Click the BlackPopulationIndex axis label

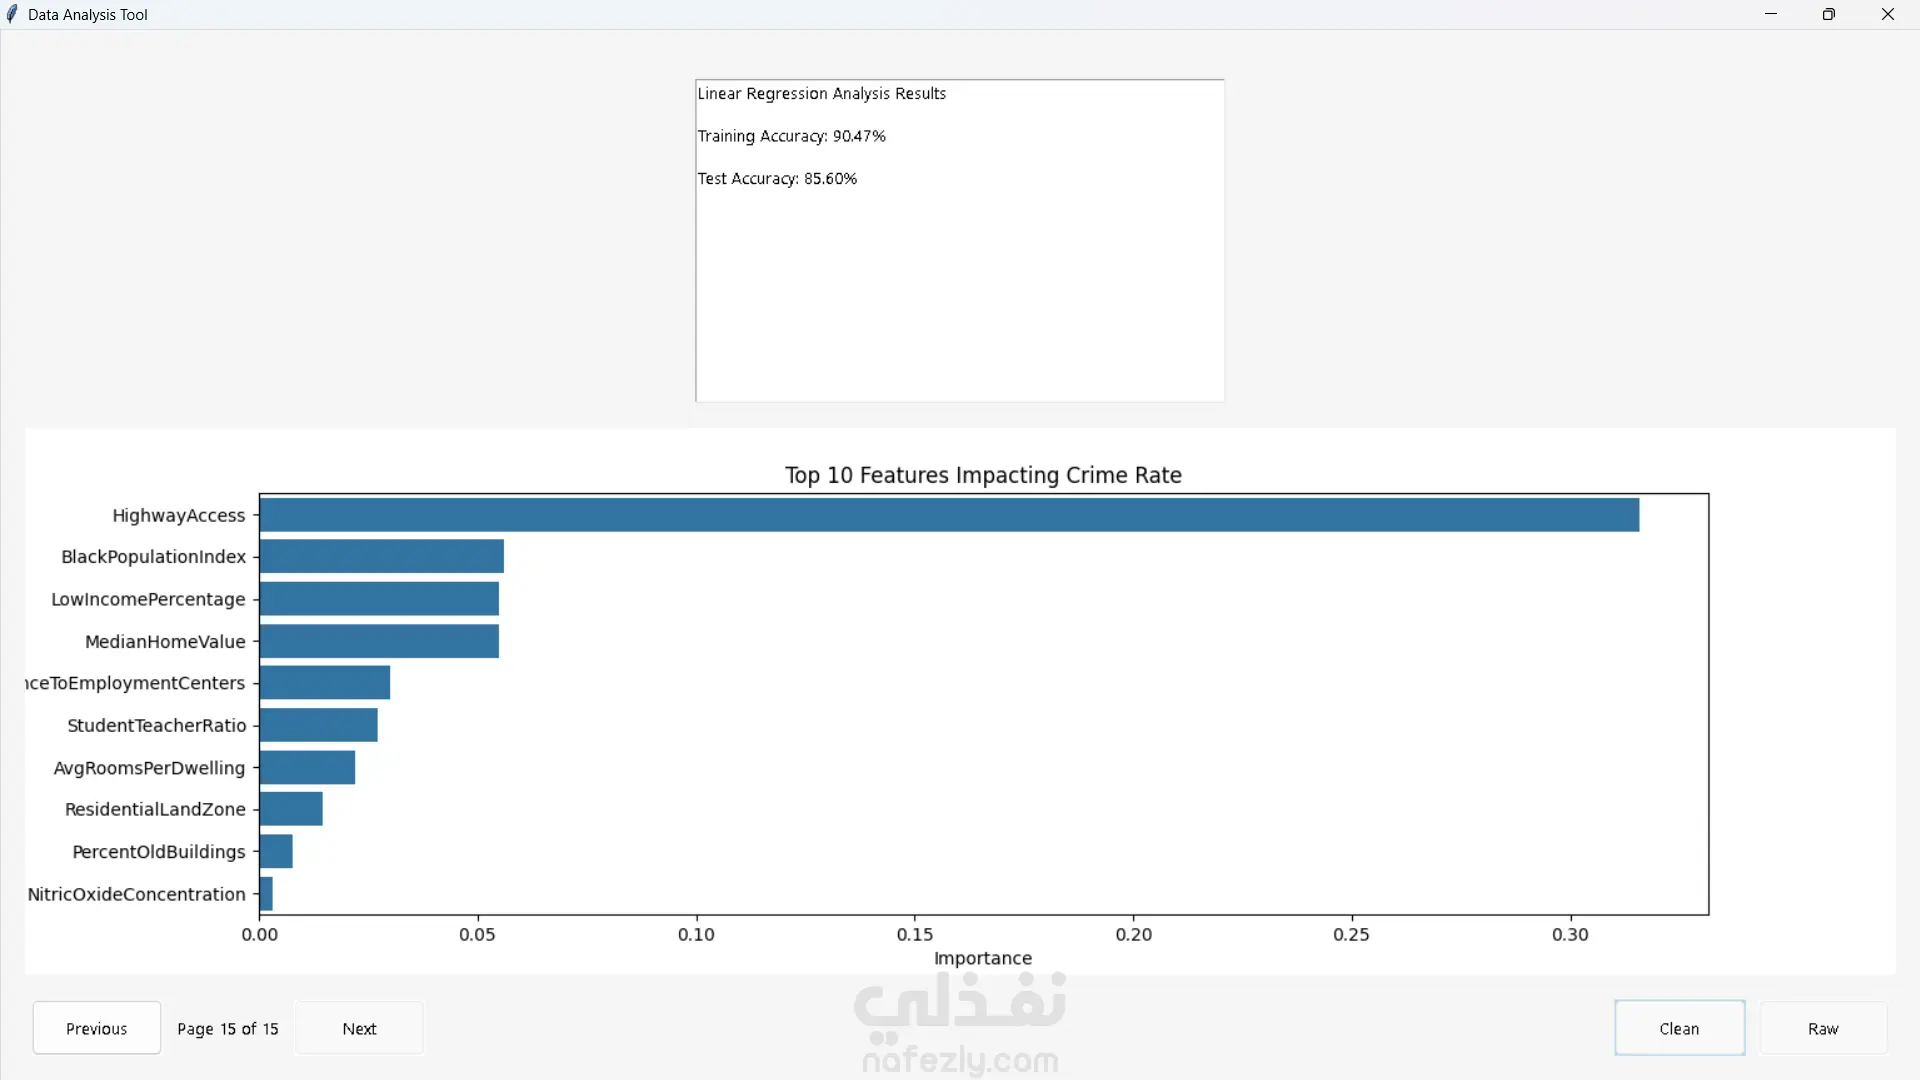pyautogui.click(x=153, y=556)
